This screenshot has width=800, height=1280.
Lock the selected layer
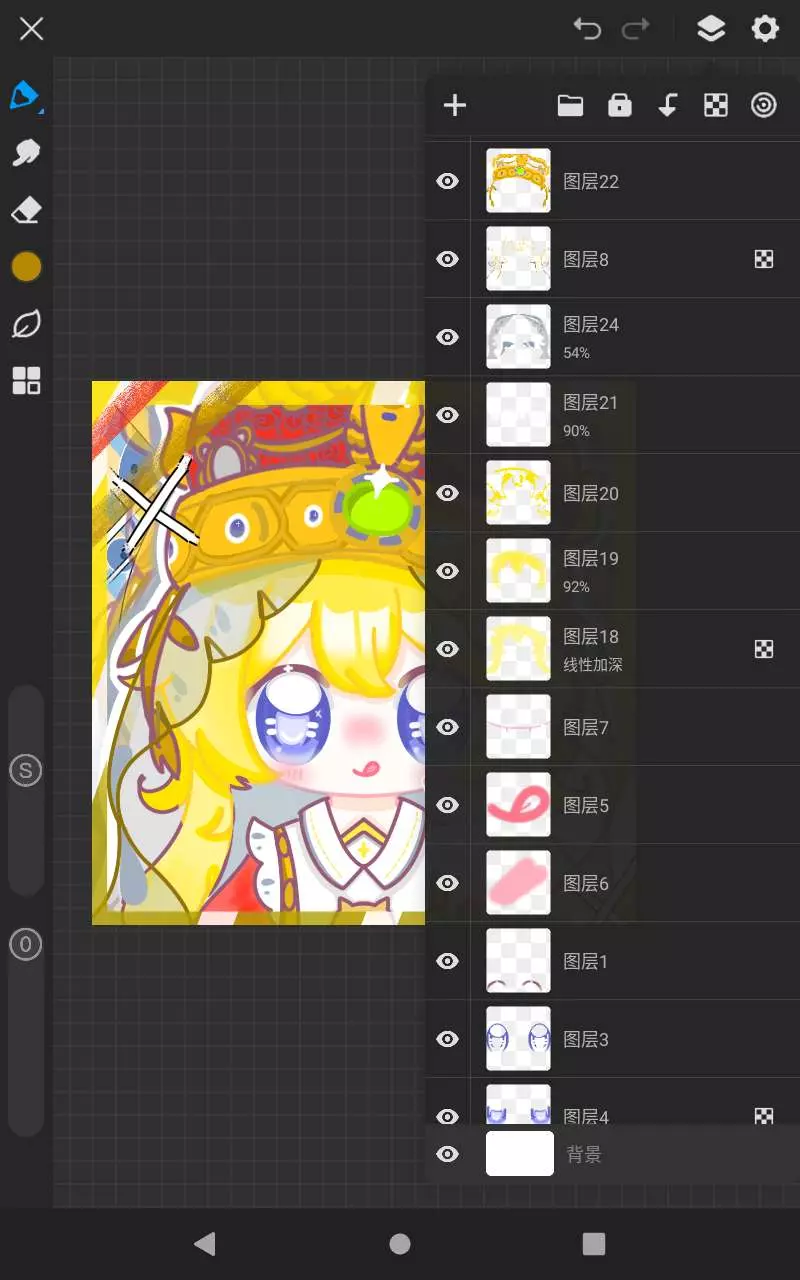[x=620, y=105]
